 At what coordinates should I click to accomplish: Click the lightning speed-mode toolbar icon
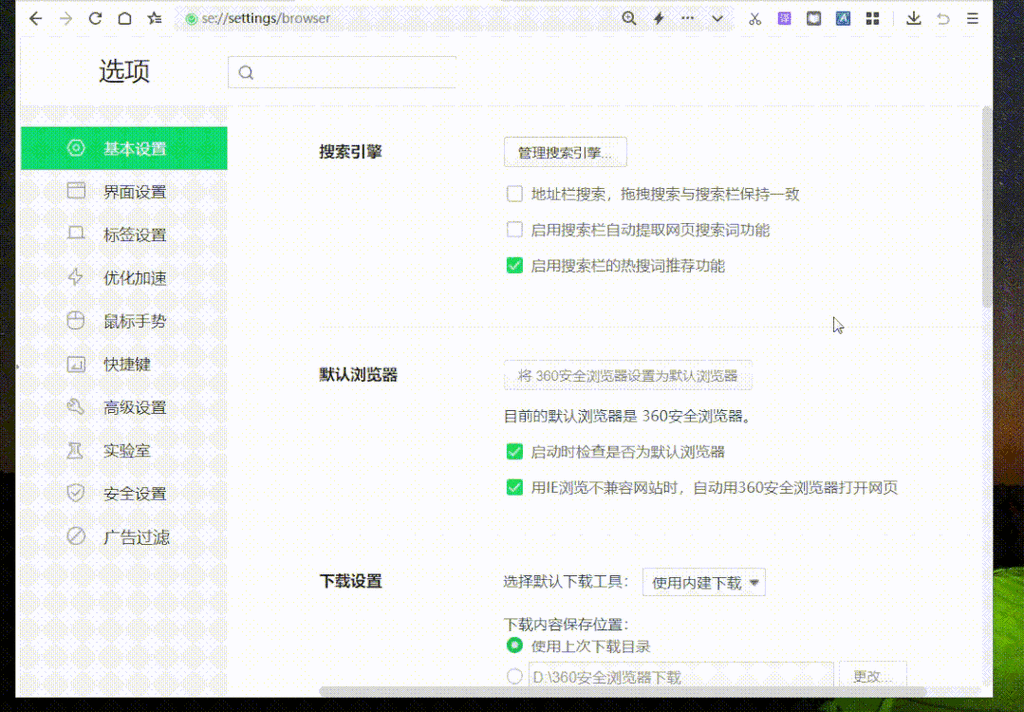coord(658,18)
